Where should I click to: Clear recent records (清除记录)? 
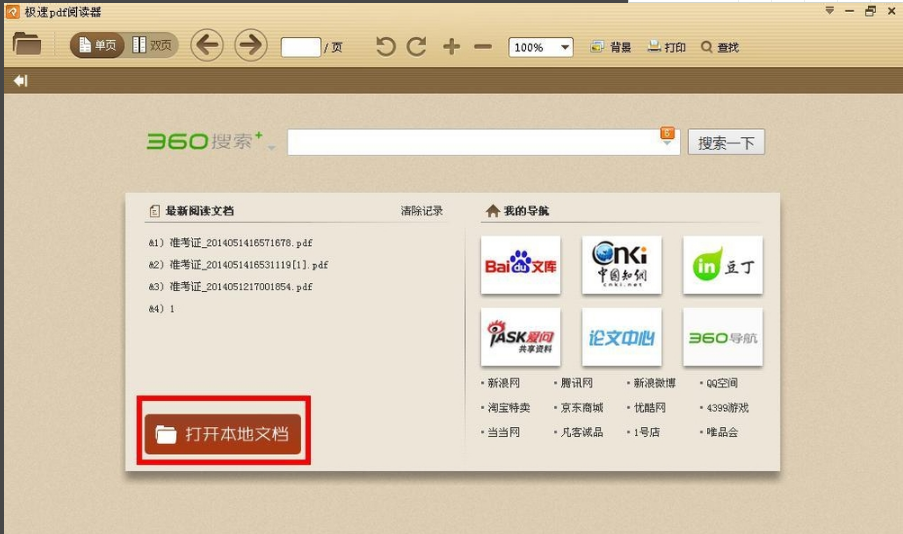tap(422, 211)
